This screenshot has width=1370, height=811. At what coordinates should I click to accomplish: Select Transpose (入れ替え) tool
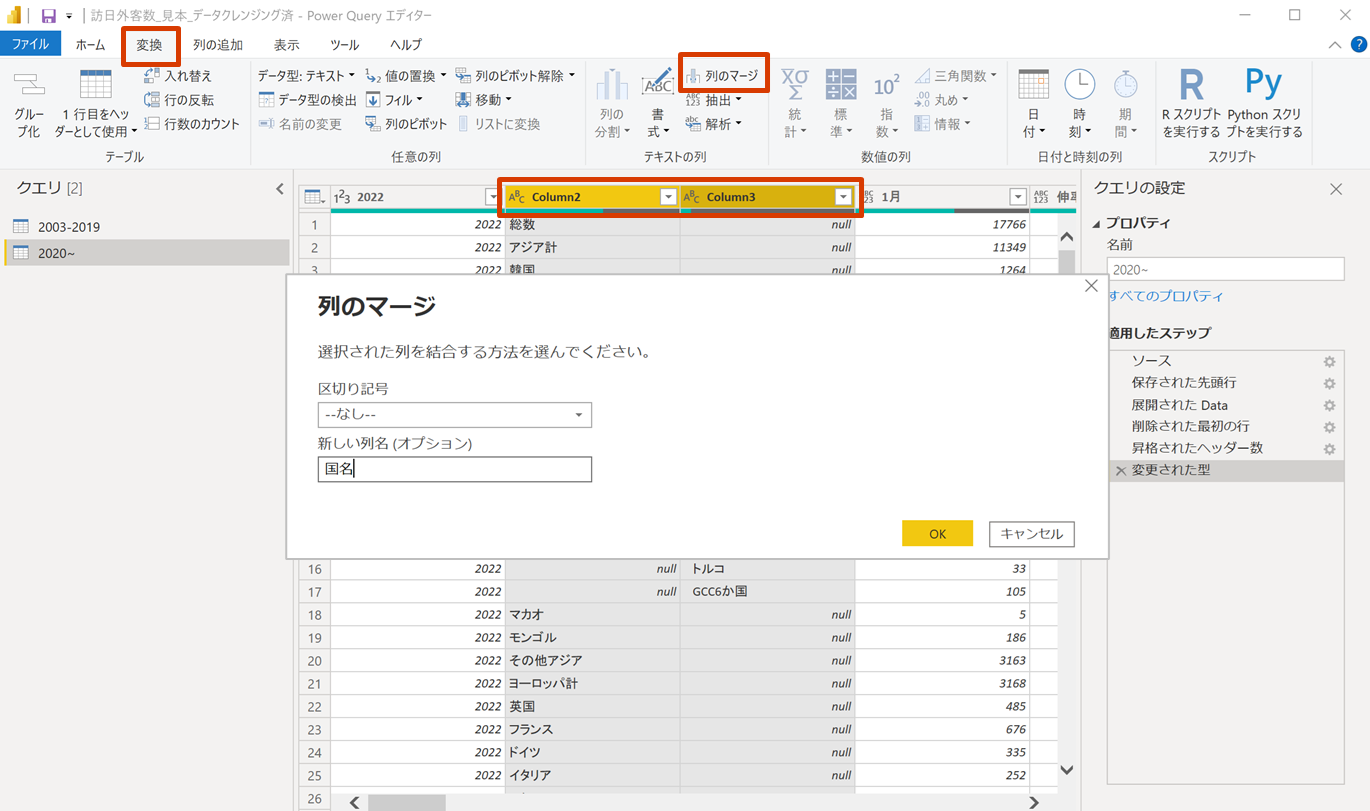178,76
